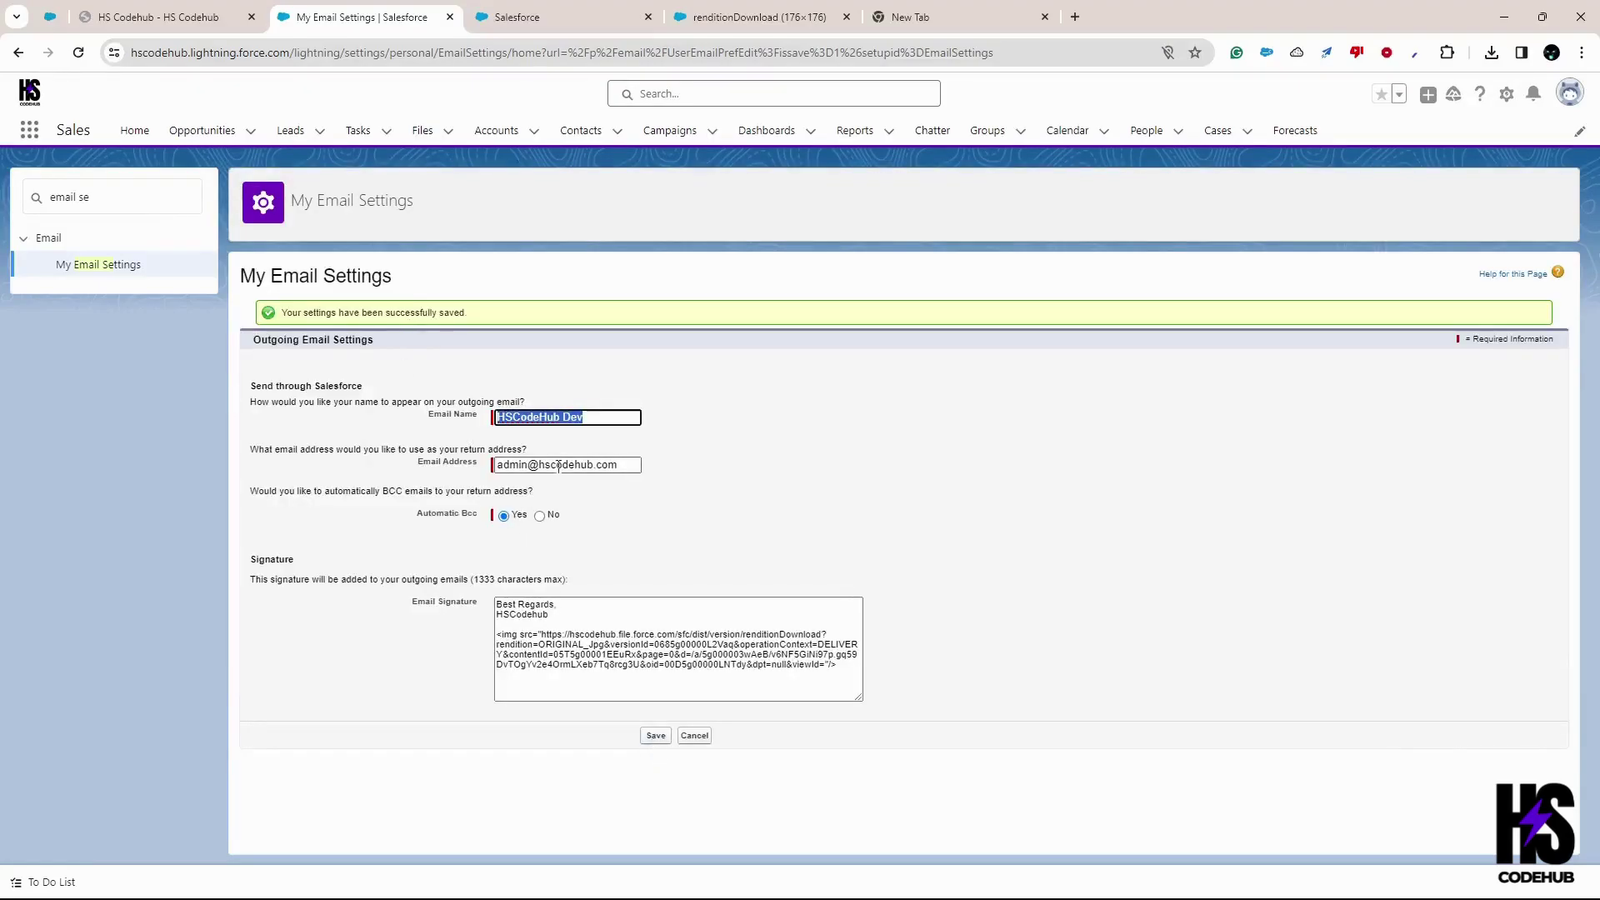Go to the Home nav tab
1600x900 pixels.
(135, 131)
